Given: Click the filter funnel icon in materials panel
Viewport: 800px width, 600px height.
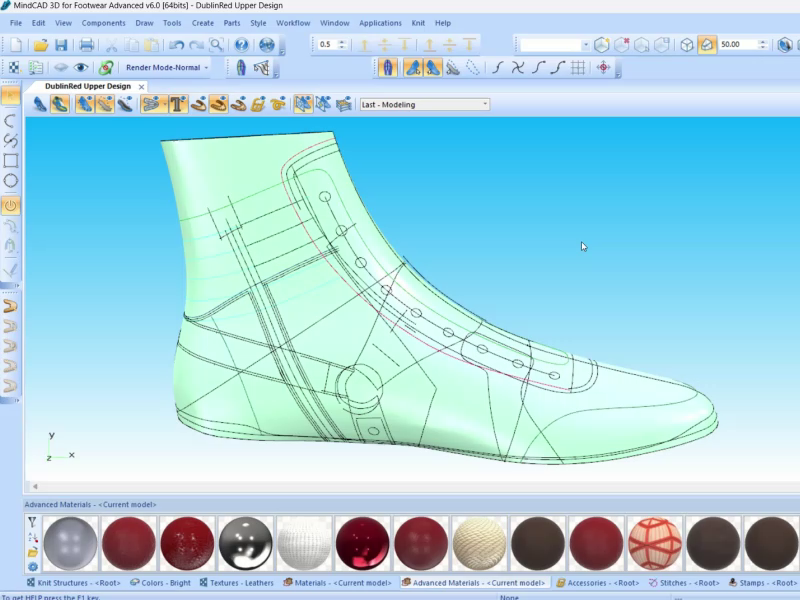Looking at the screenshot, I should pos(32,521).
